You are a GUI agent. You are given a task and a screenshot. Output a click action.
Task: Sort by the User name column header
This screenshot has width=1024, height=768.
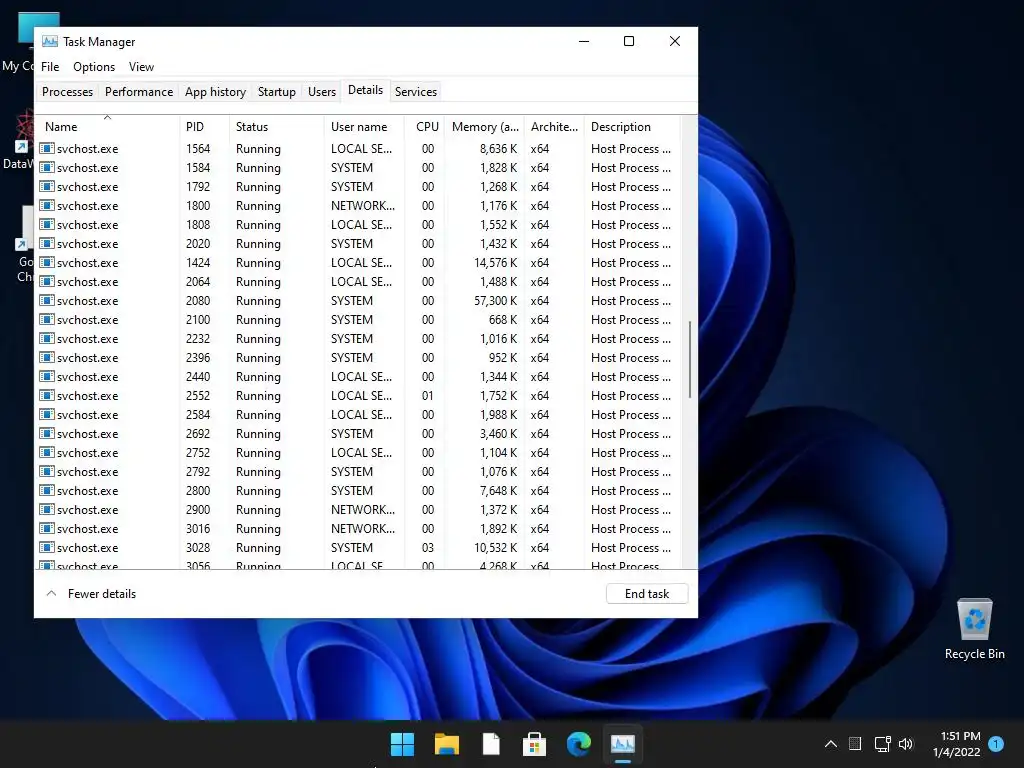364,127
